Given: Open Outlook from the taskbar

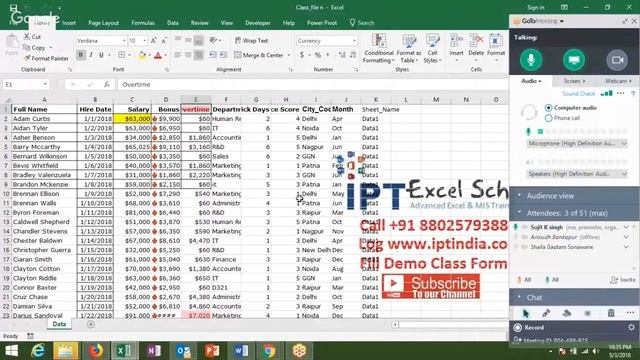Looking at the screenshot, I should click(183, 351).
